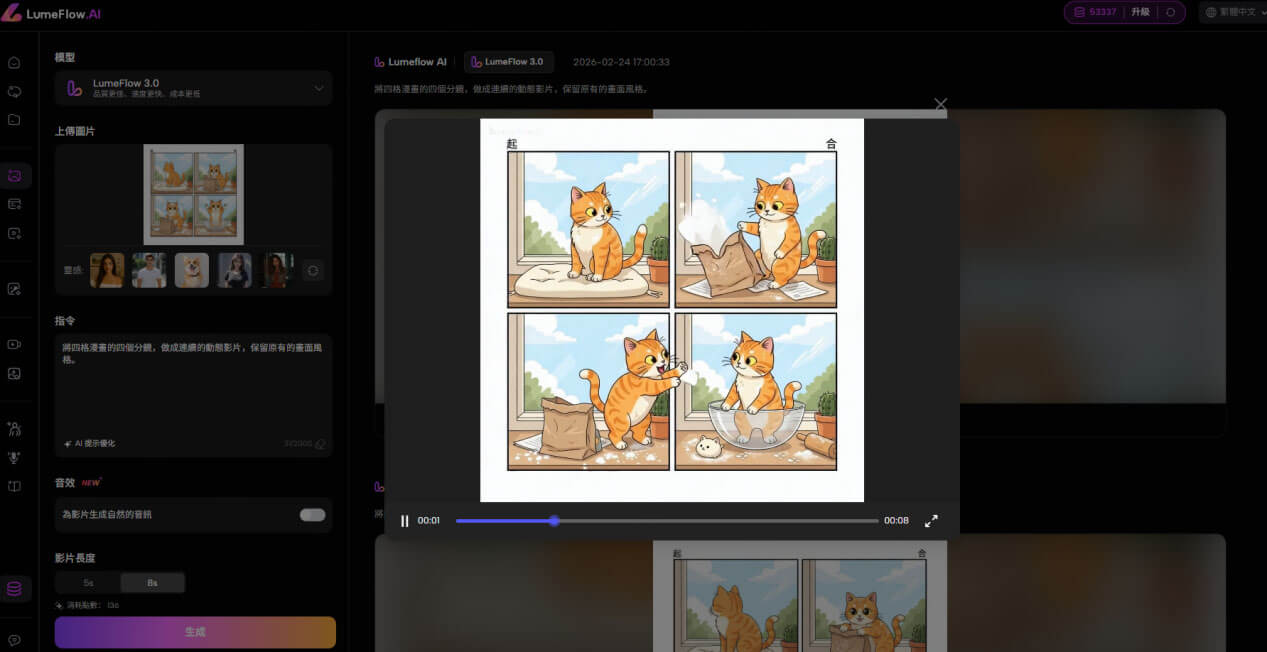The width and height of the screenshot is (1267, 652).
Task: Open the book icon in the sidebar
Action: (14, 487)
